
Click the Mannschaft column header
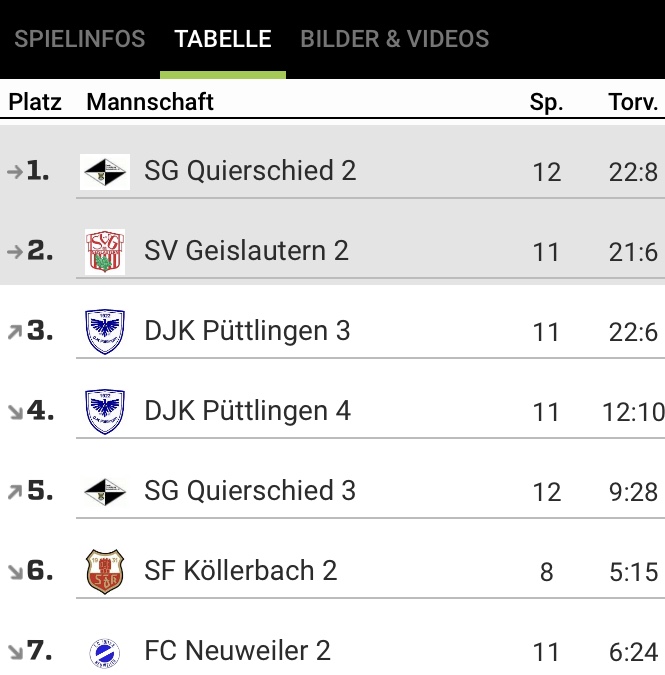(150, 102)
